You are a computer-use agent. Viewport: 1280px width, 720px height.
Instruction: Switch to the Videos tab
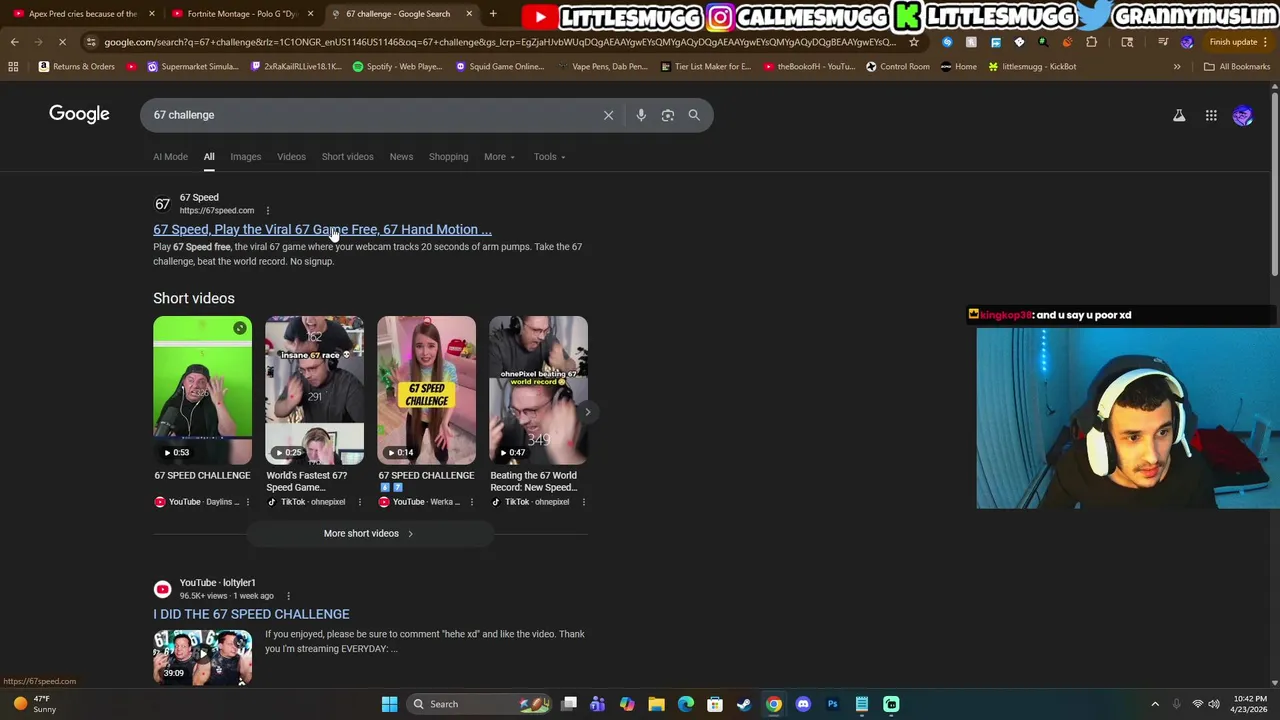[291, 157]
